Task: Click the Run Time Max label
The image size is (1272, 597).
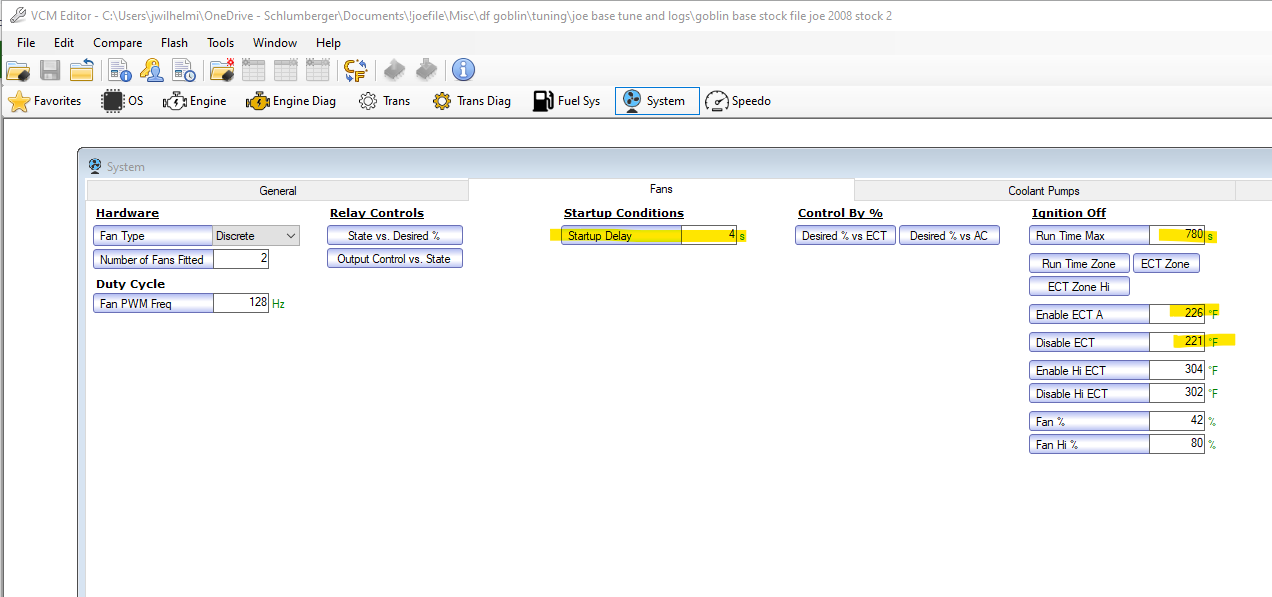Action: 1089,235
